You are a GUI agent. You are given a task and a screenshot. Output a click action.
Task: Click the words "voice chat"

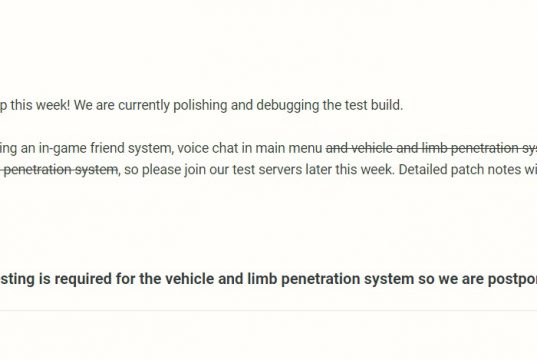click(208, 148)
